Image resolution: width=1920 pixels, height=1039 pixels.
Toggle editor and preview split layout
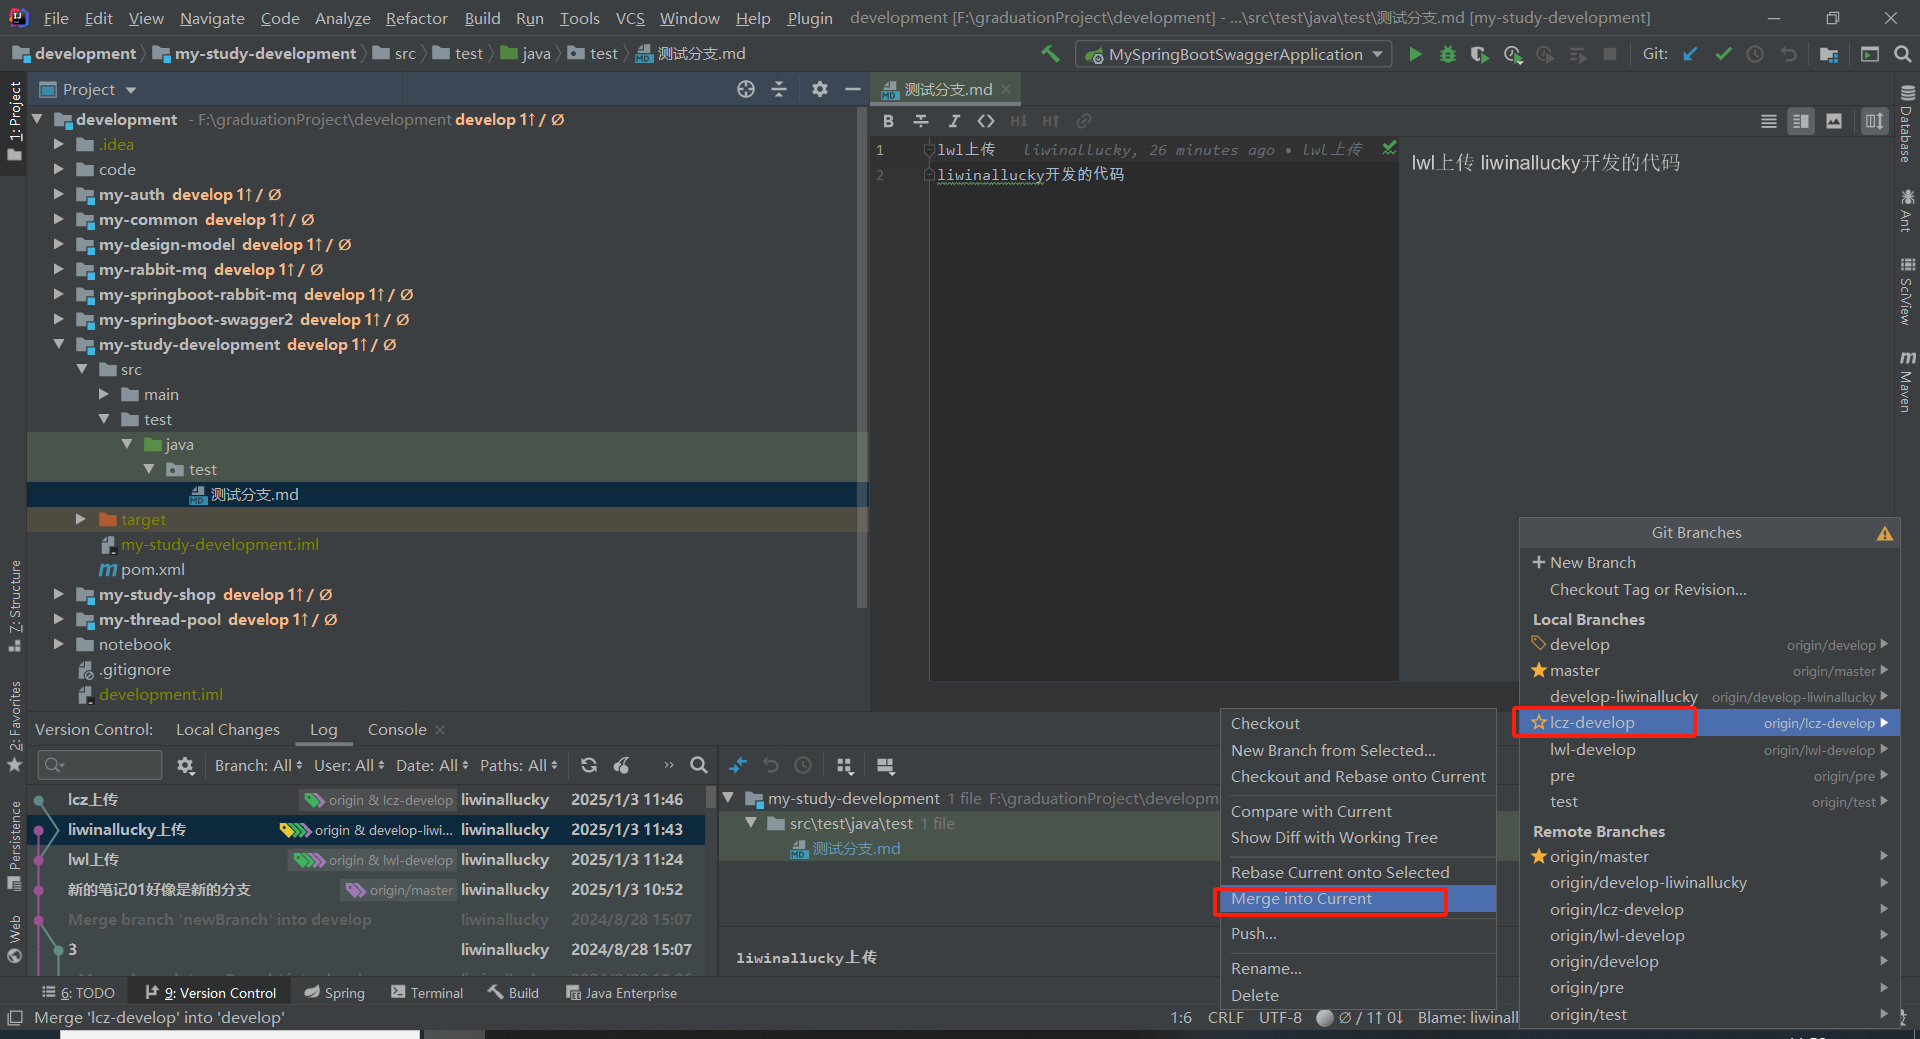click(x=1801, y=121)
